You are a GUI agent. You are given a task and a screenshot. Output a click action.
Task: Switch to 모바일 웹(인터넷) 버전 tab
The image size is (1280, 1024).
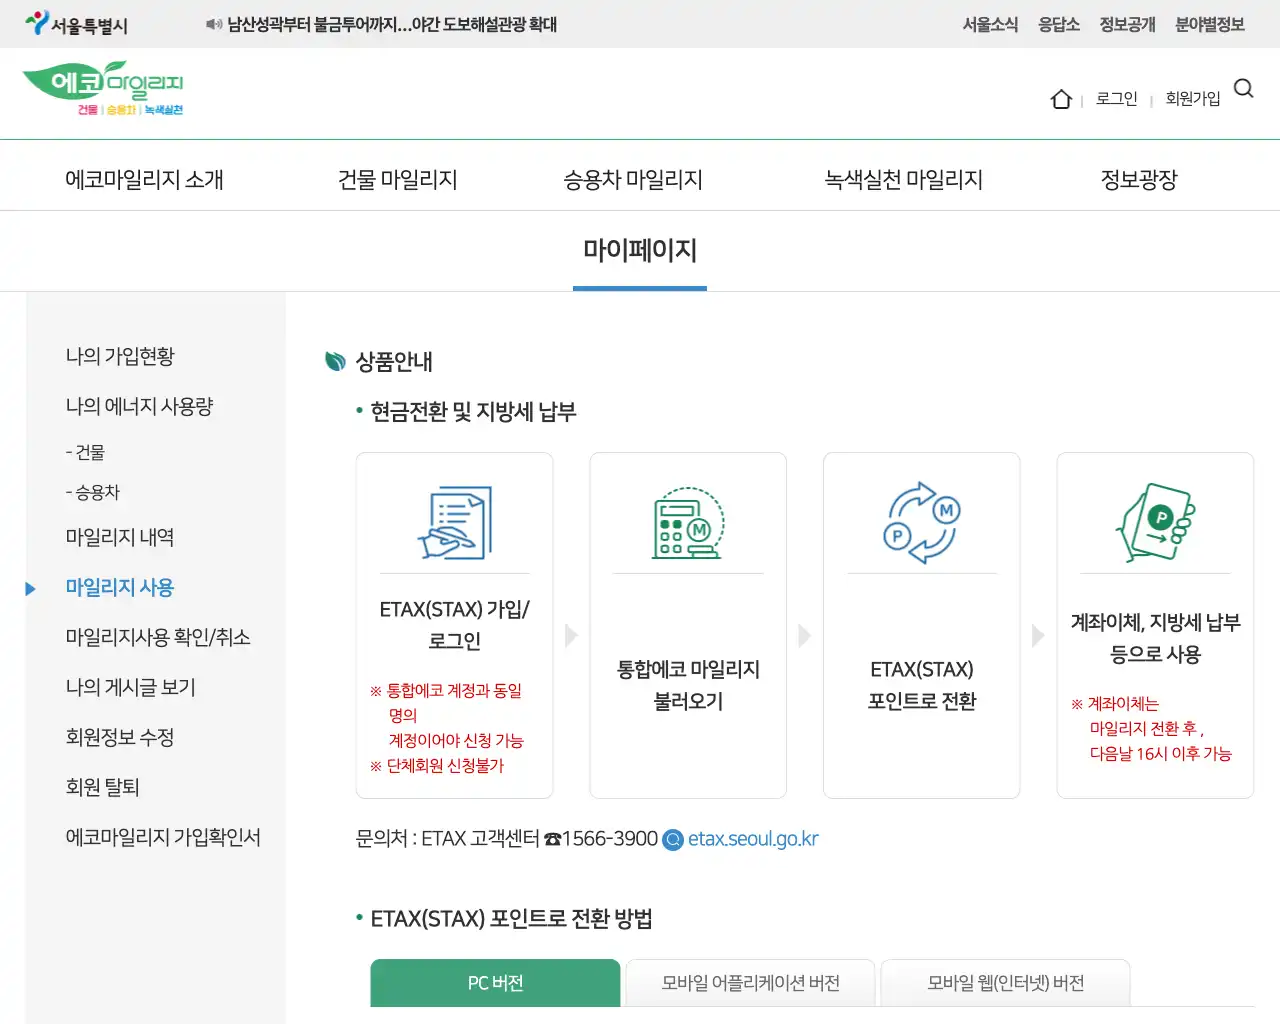[1005, 983]
